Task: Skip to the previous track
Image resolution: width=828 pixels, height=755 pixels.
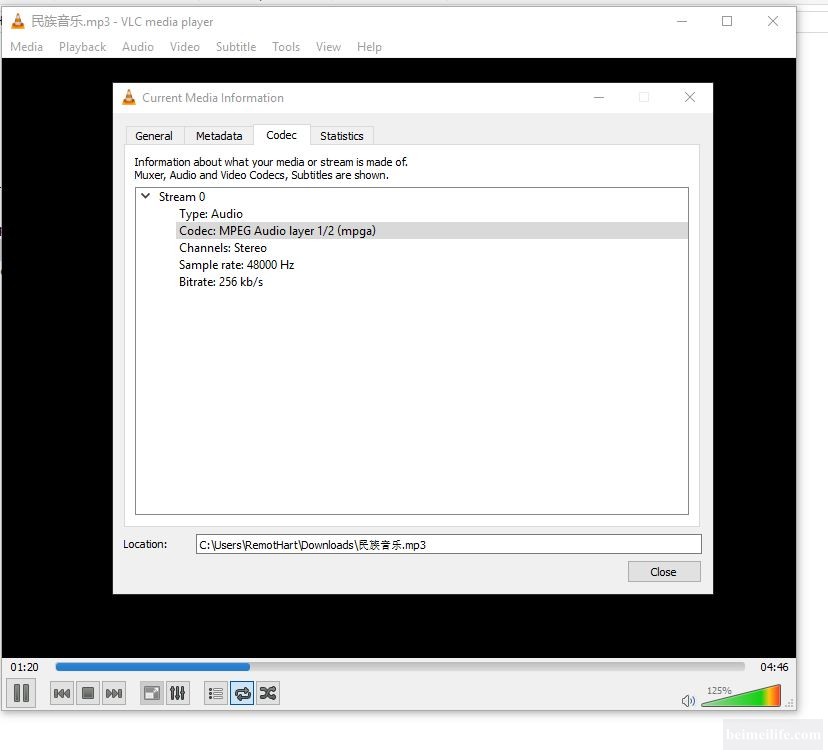Action: [62, 693]
